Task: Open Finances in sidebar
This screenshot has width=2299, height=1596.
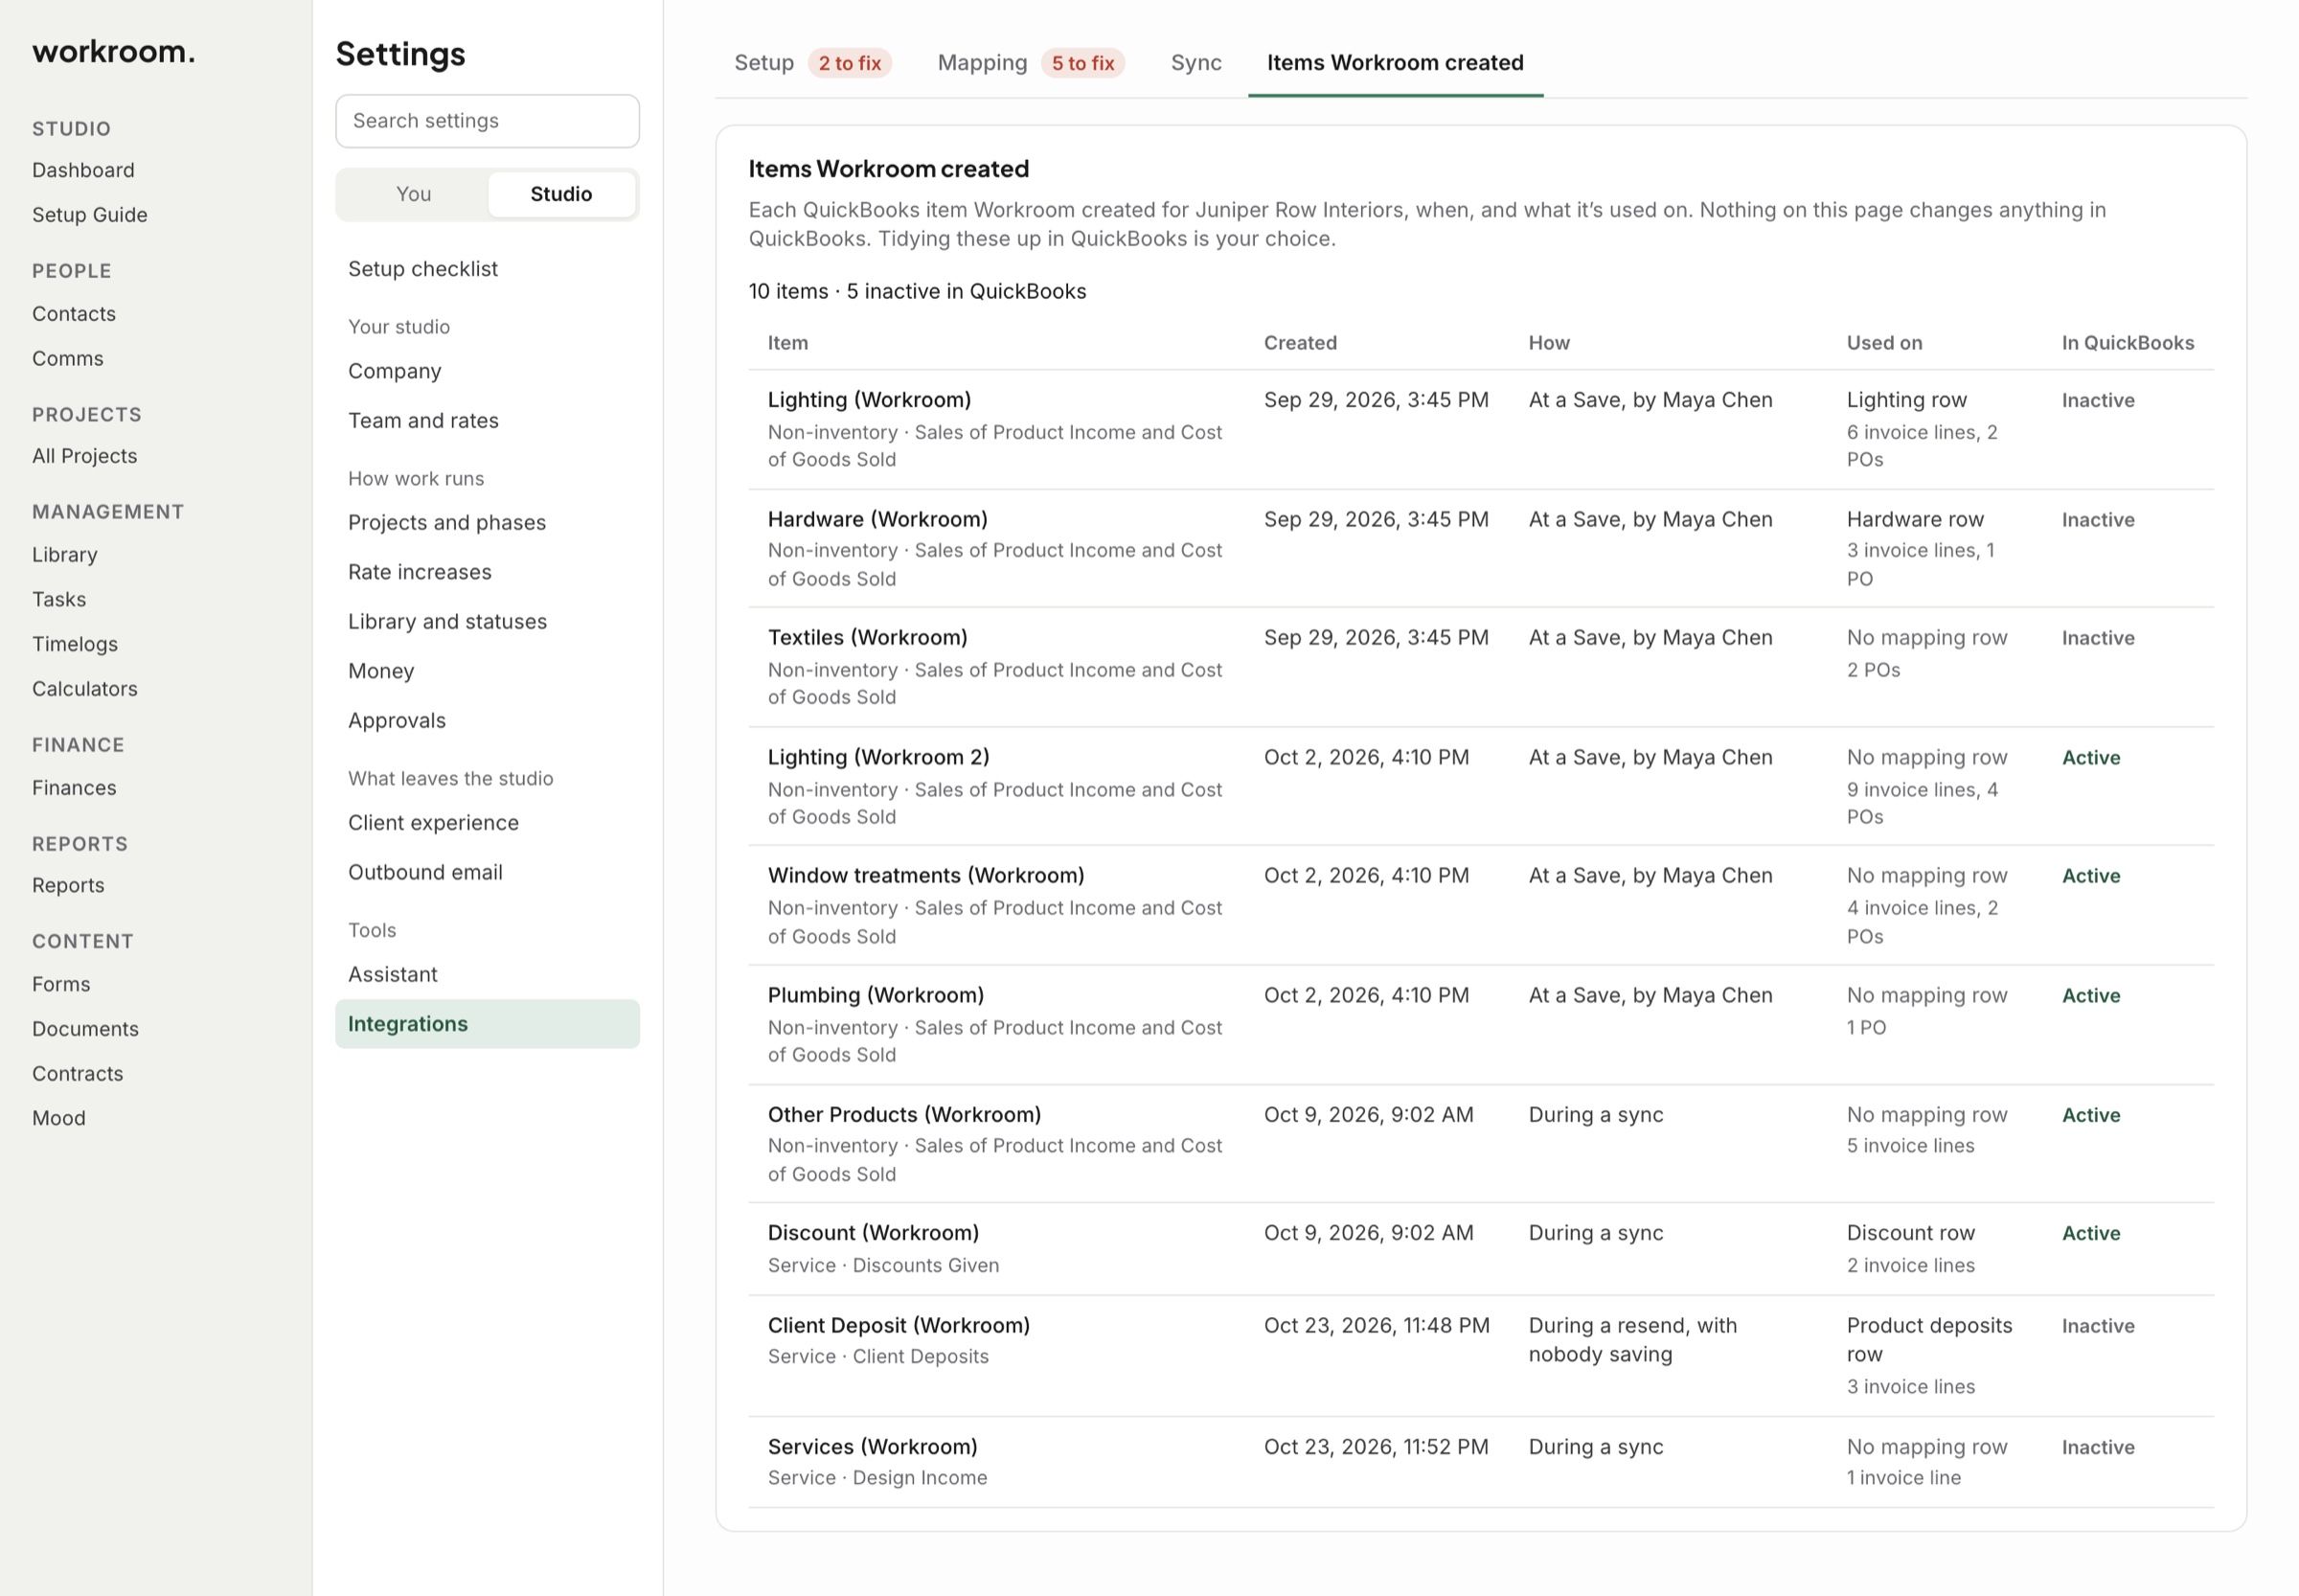Action: tap(74, 788)
